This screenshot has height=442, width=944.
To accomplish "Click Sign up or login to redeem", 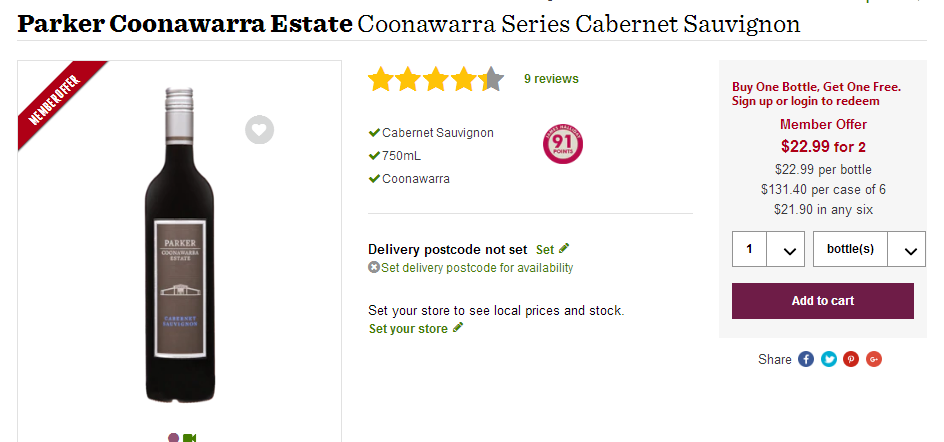I will click(x=805, y=101).
